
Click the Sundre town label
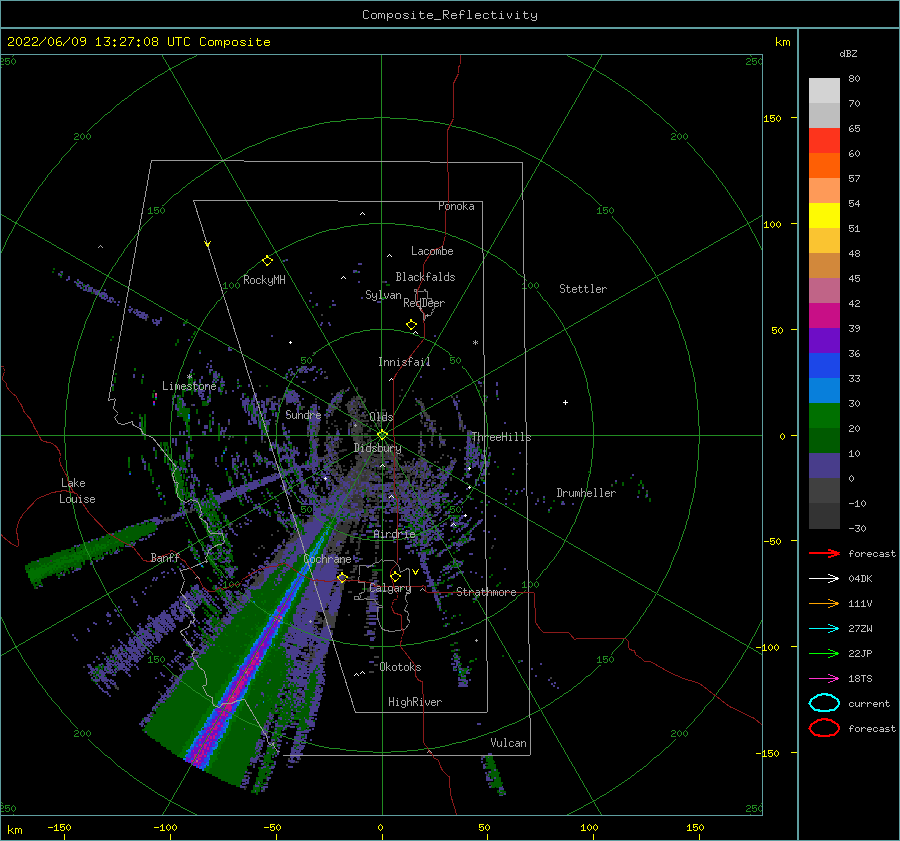point(303,414)
